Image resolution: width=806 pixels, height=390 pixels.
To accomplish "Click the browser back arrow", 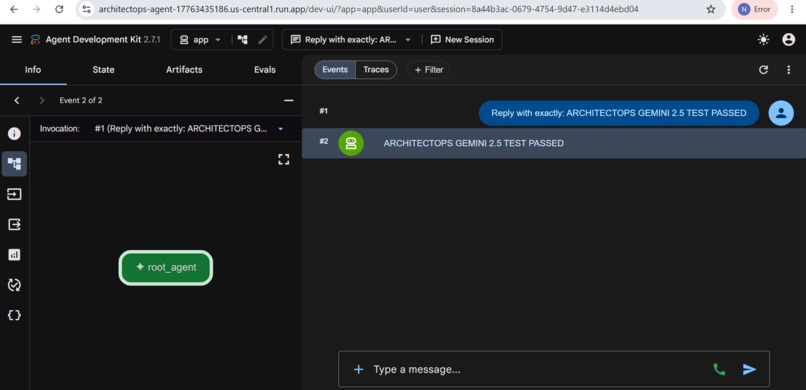I will [13, 9].
